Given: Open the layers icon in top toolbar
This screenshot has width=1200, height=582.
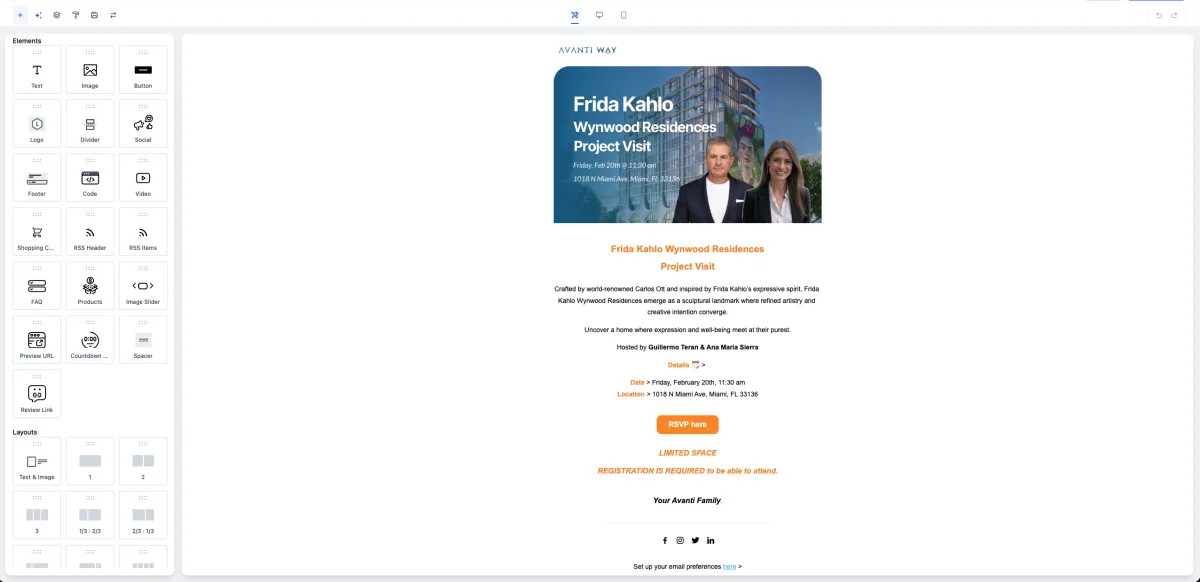Looking at the screenshot, I should tap(57, 15).
